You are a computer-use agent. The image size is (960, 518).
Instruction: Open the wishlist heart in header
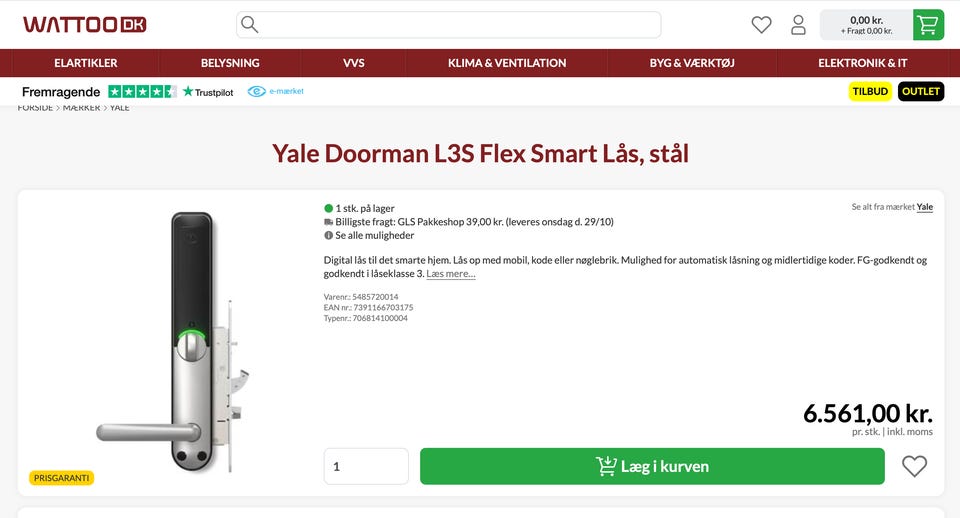761,25
